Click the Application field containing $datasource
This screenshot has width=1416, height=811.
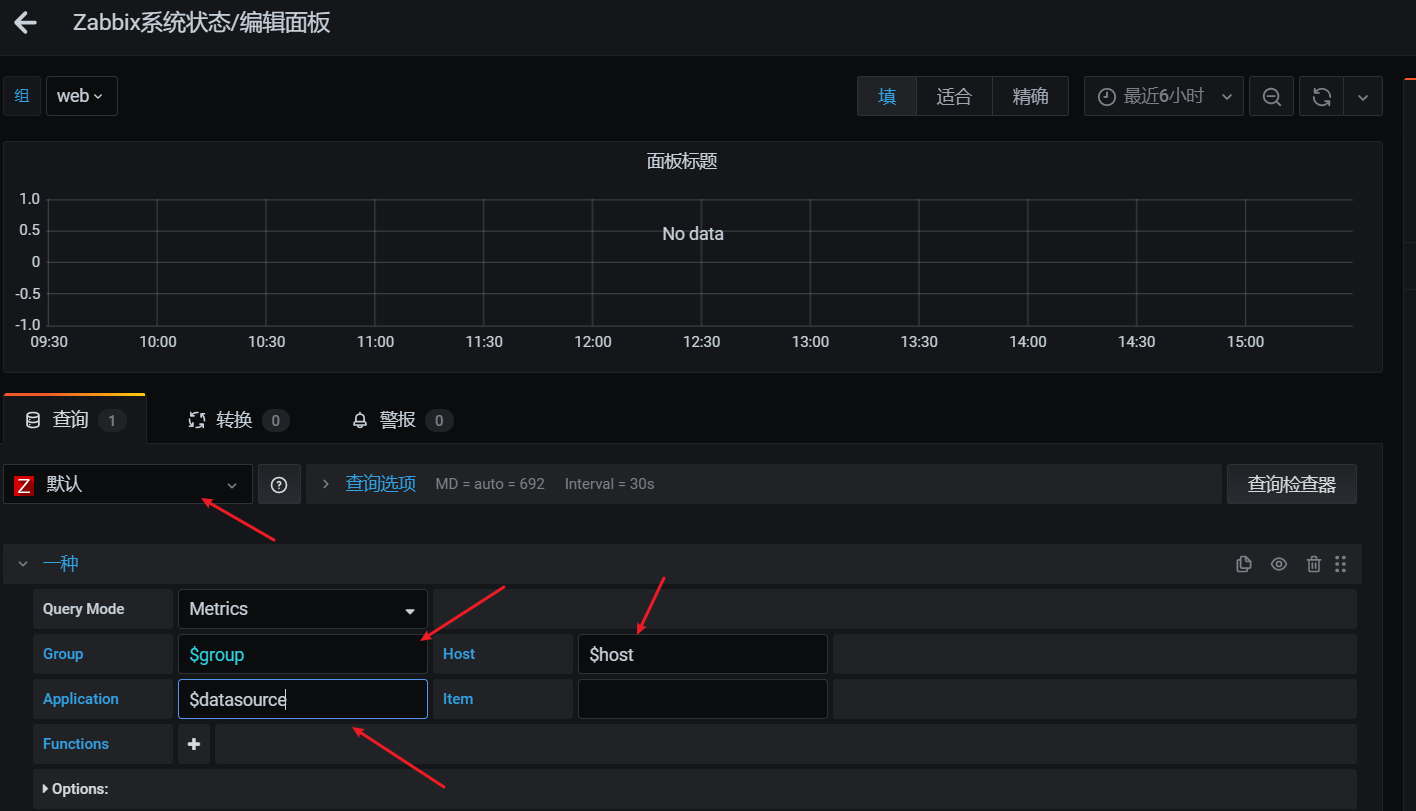point(302,699)
